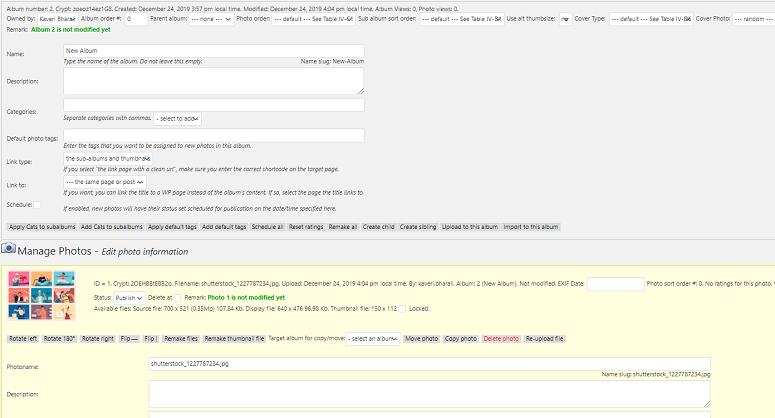Click the 'Manage Photos' heading text
This screenshot has height=418, width=775.
tap(54, 251)
